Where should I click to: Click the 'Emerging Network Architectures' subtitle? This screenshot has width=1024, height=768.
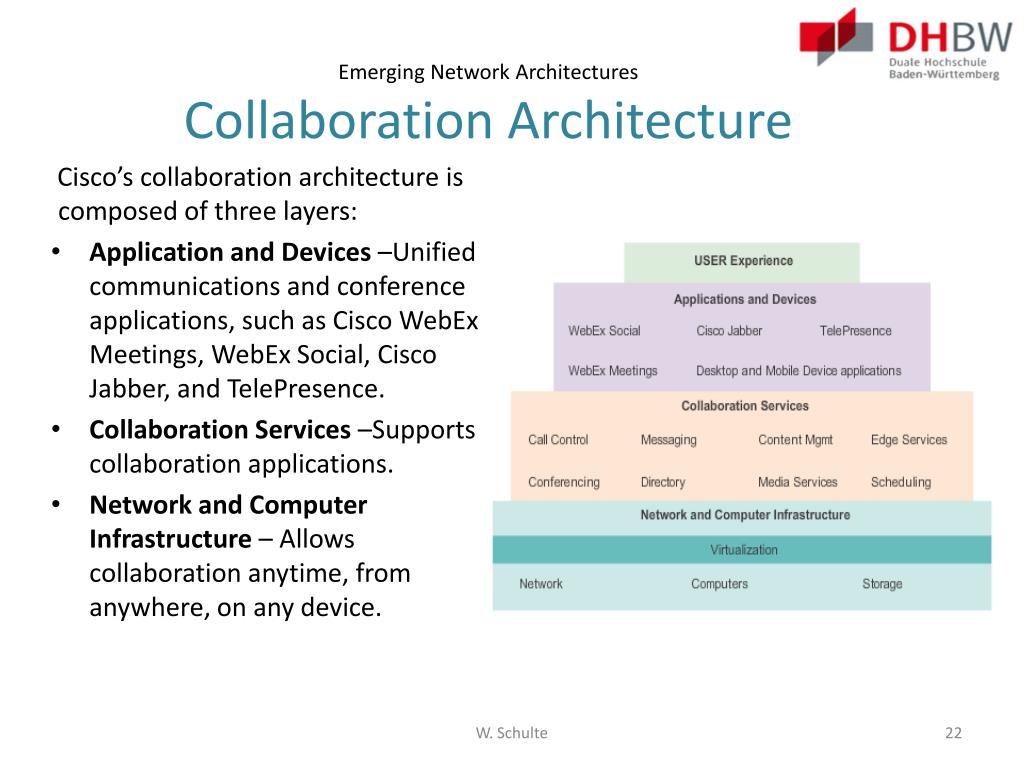pyautogui.click(x=488, y=72)
